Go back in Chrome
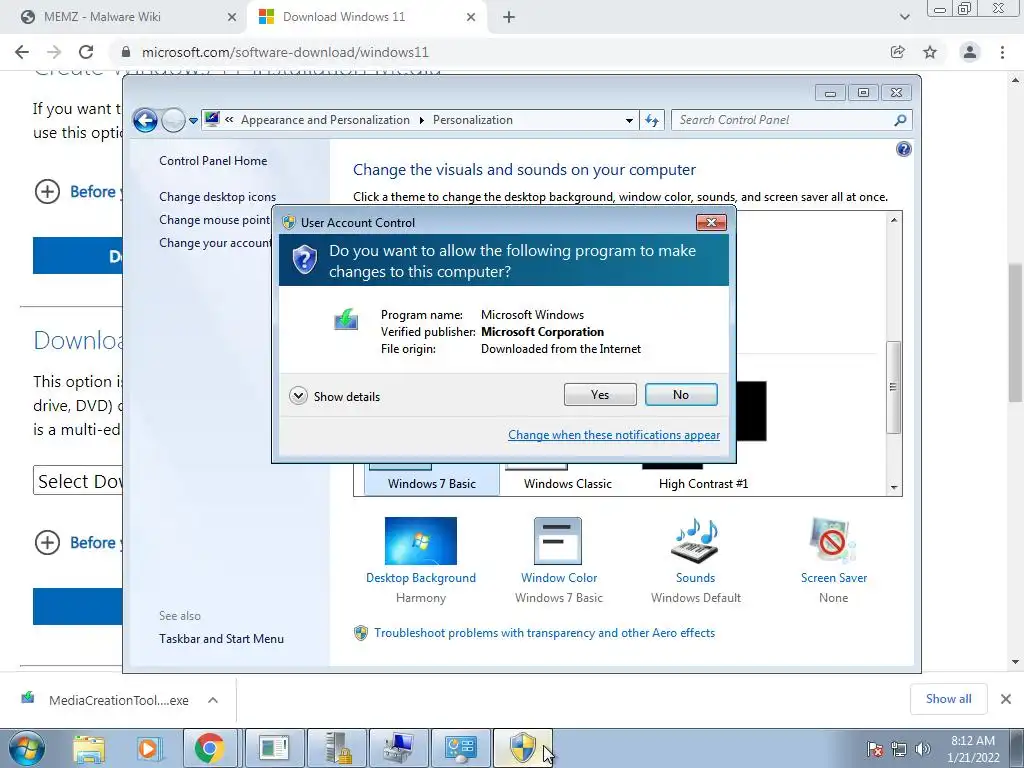Image resolution: width=1024 pixels, height=768 pixels. click(22, 52)
